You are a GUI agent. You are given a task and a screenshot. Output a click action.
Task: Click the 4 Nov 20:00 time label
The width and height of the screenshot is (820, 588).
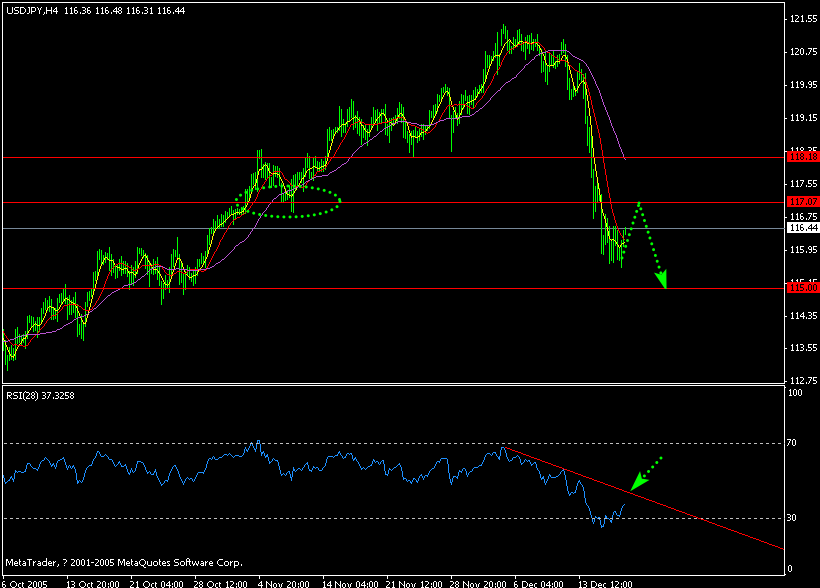point(284,584)
